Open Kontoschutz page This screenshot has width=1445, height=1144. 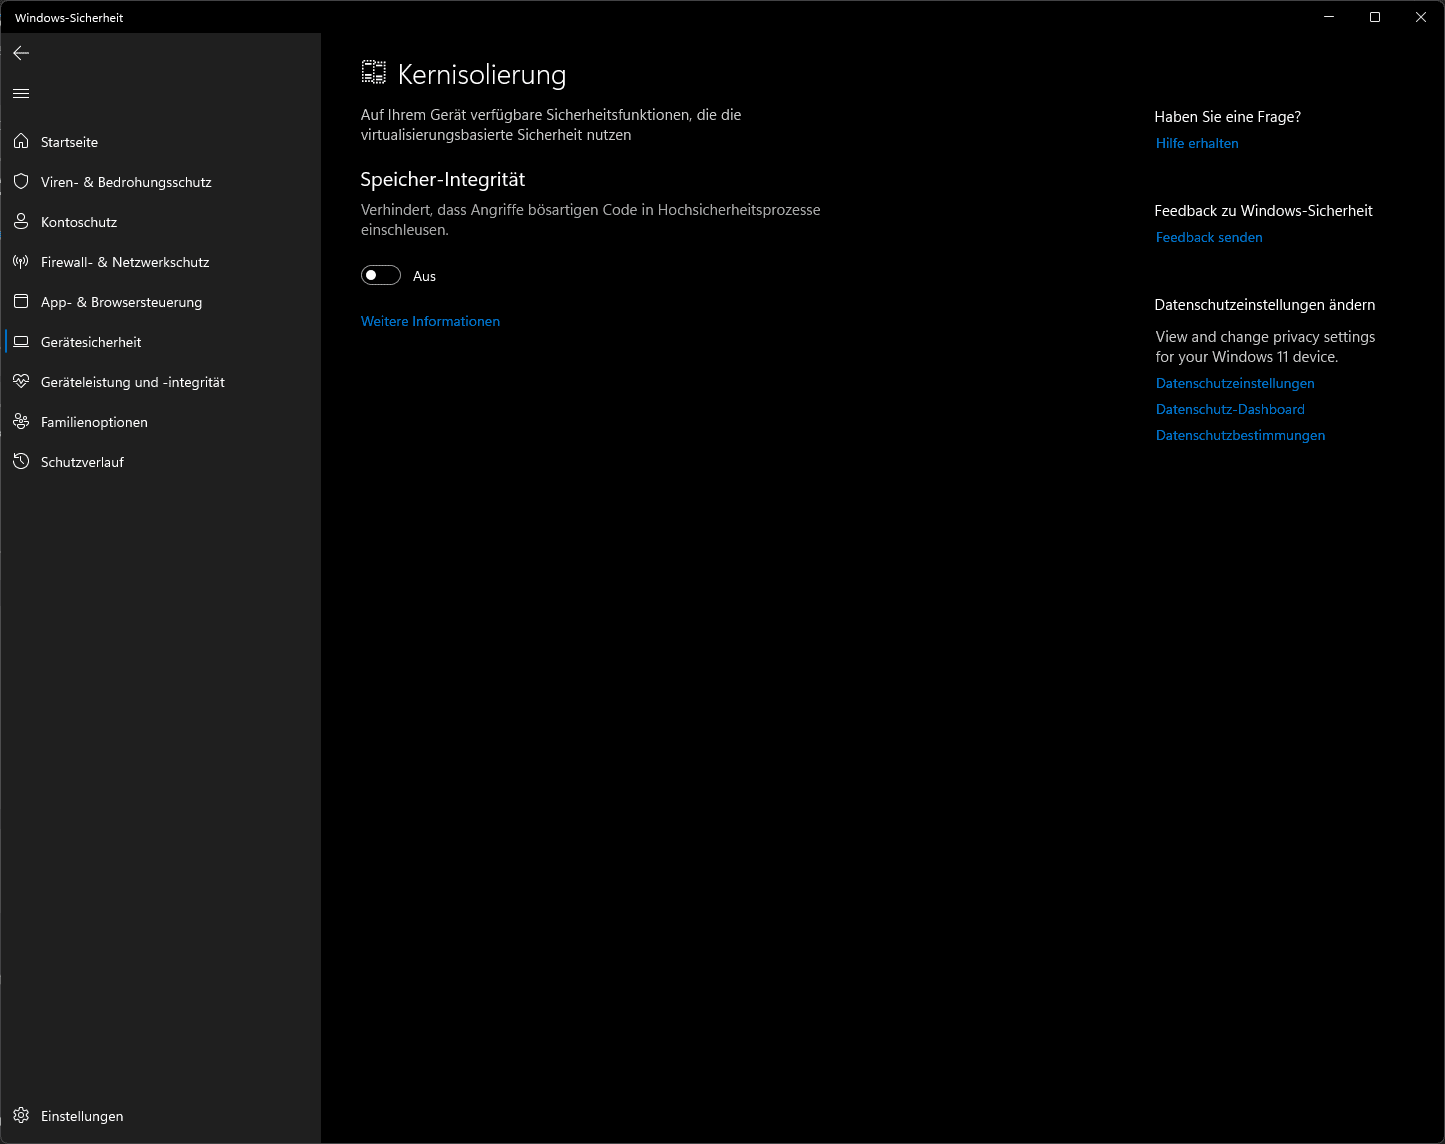coord(160,222)
